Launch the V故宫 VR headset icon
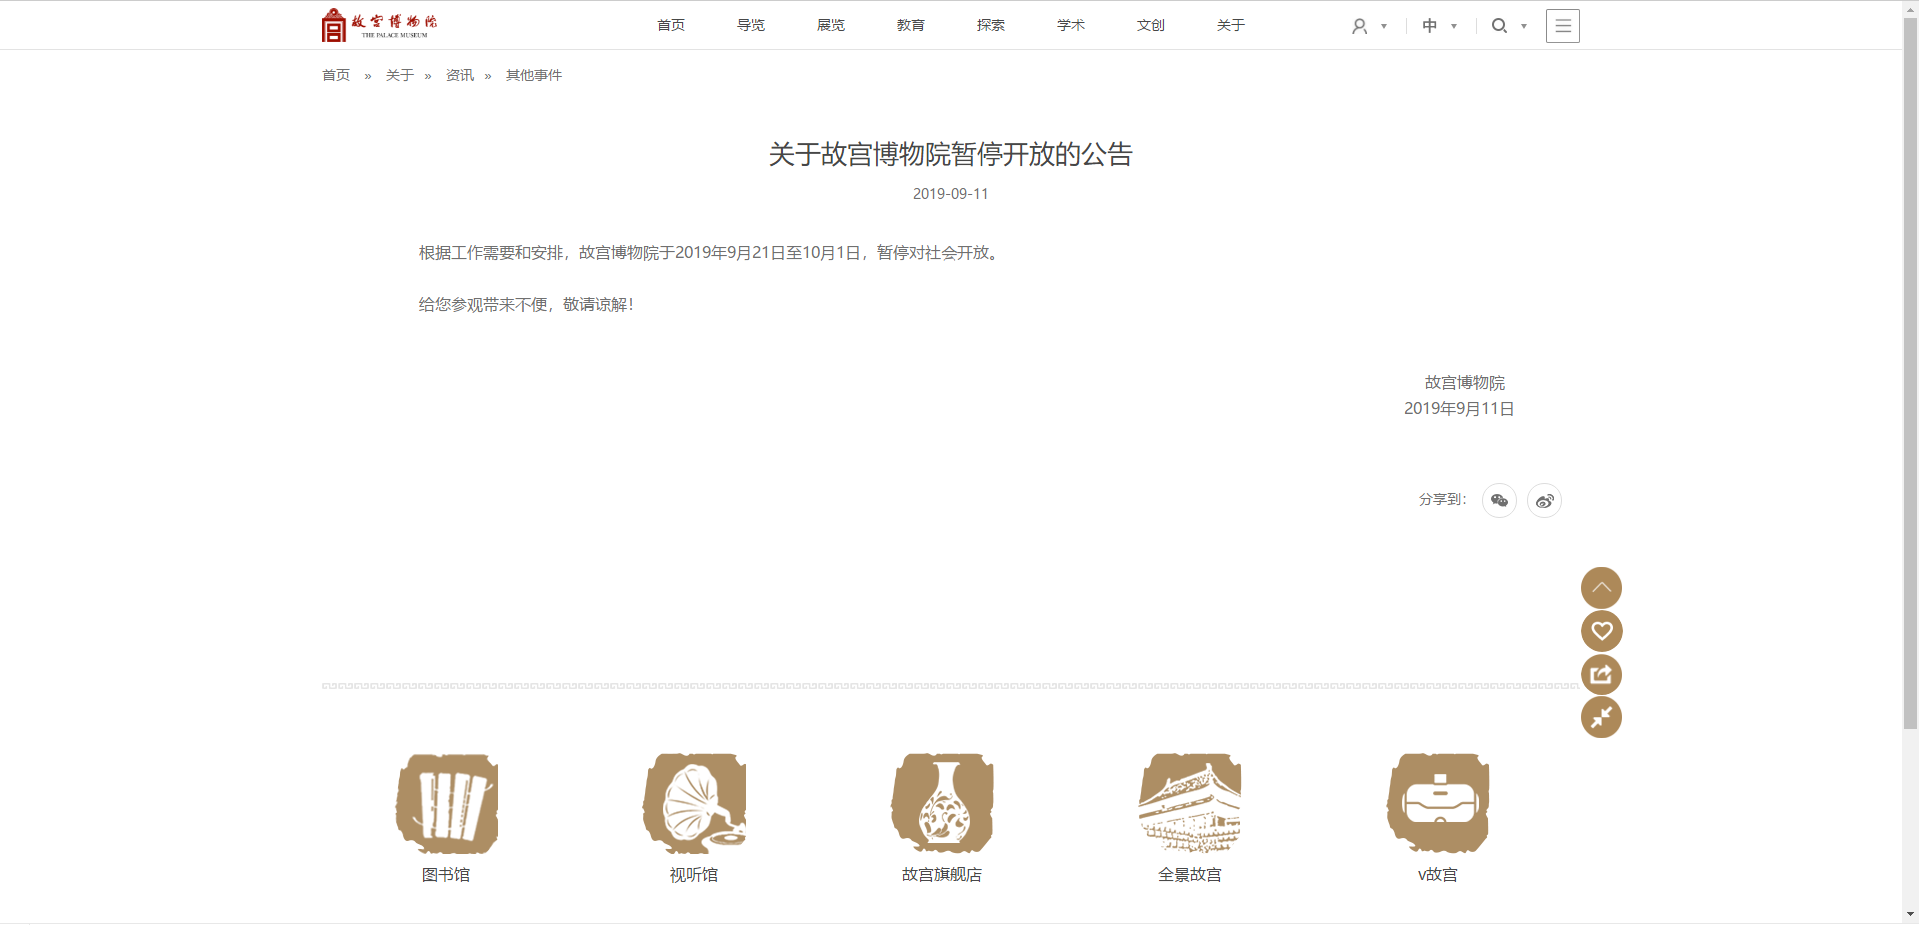This screenshot has height=925, width=1919. pos(1438,804)
